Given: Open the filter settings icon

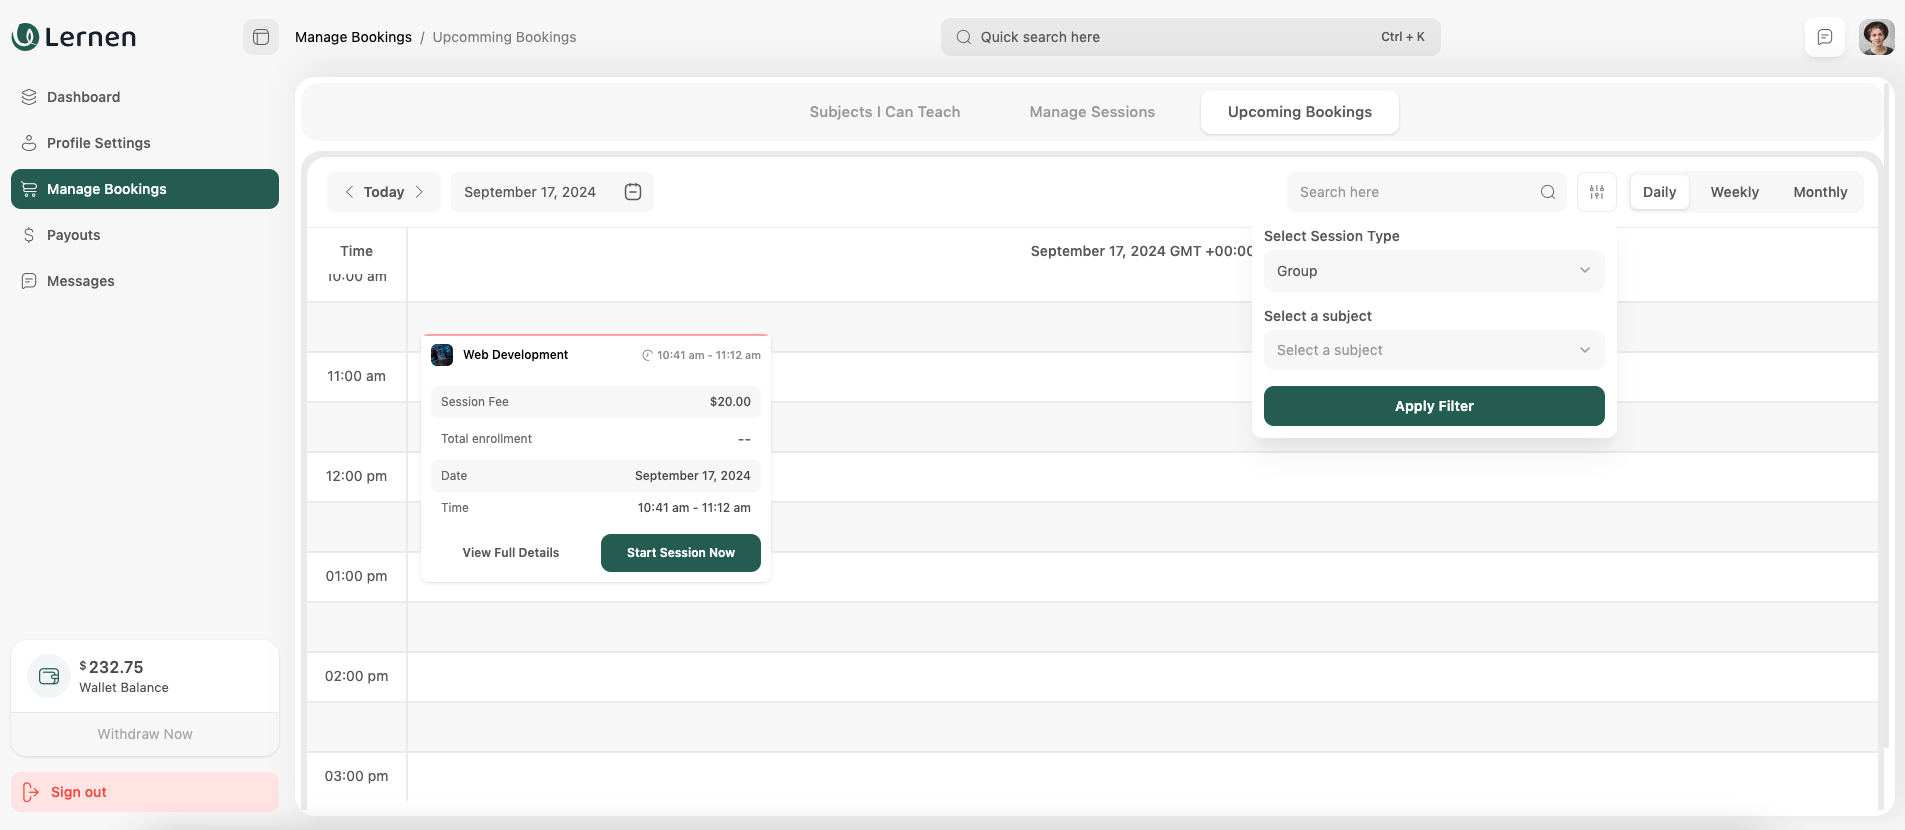Looking at the screenshot, I should (x=1596, y=192).
